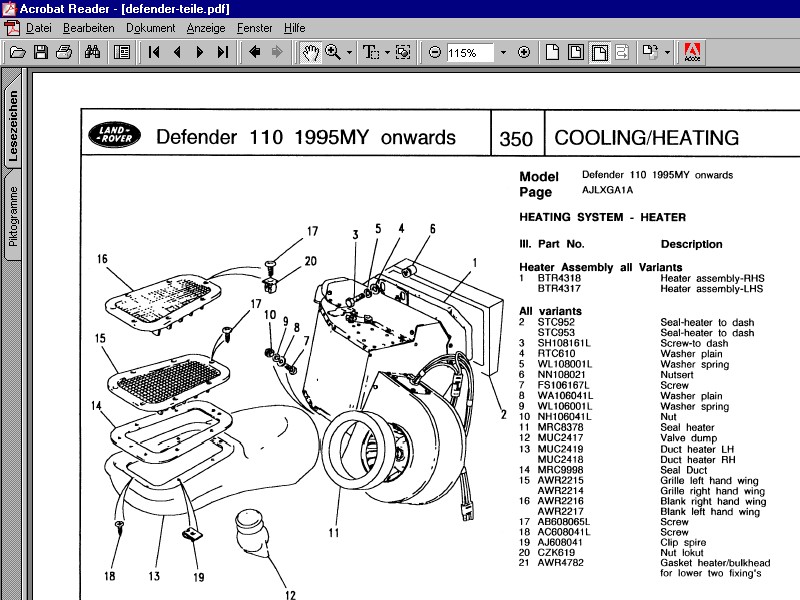800x600 pixels.
Task: Select the Hand tool
Action: tap(311, 52)
